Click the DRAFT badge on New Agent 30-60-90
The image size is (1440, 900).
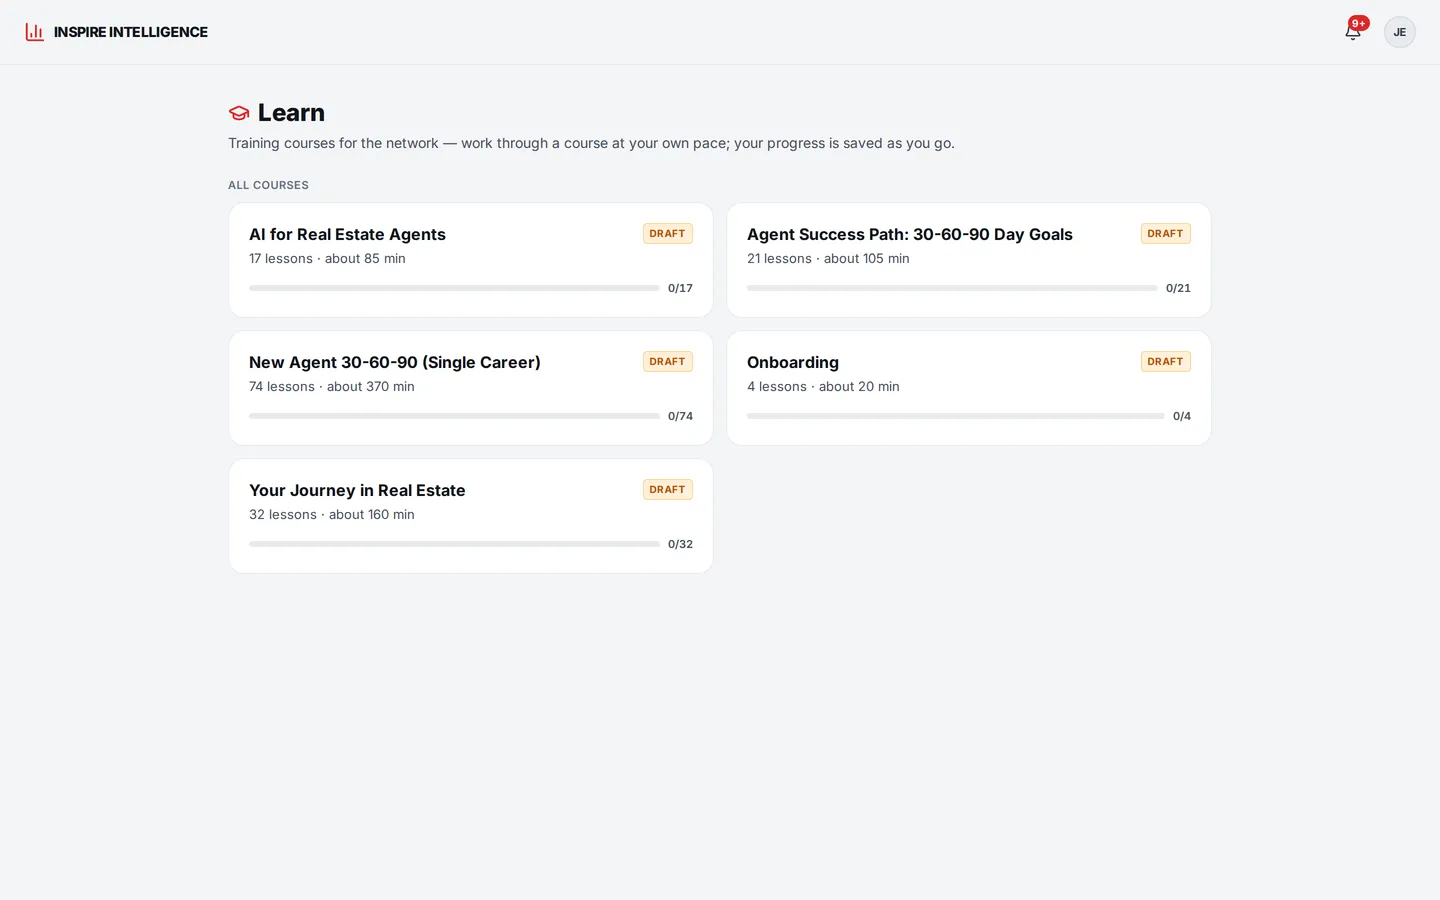pos(668,362)
